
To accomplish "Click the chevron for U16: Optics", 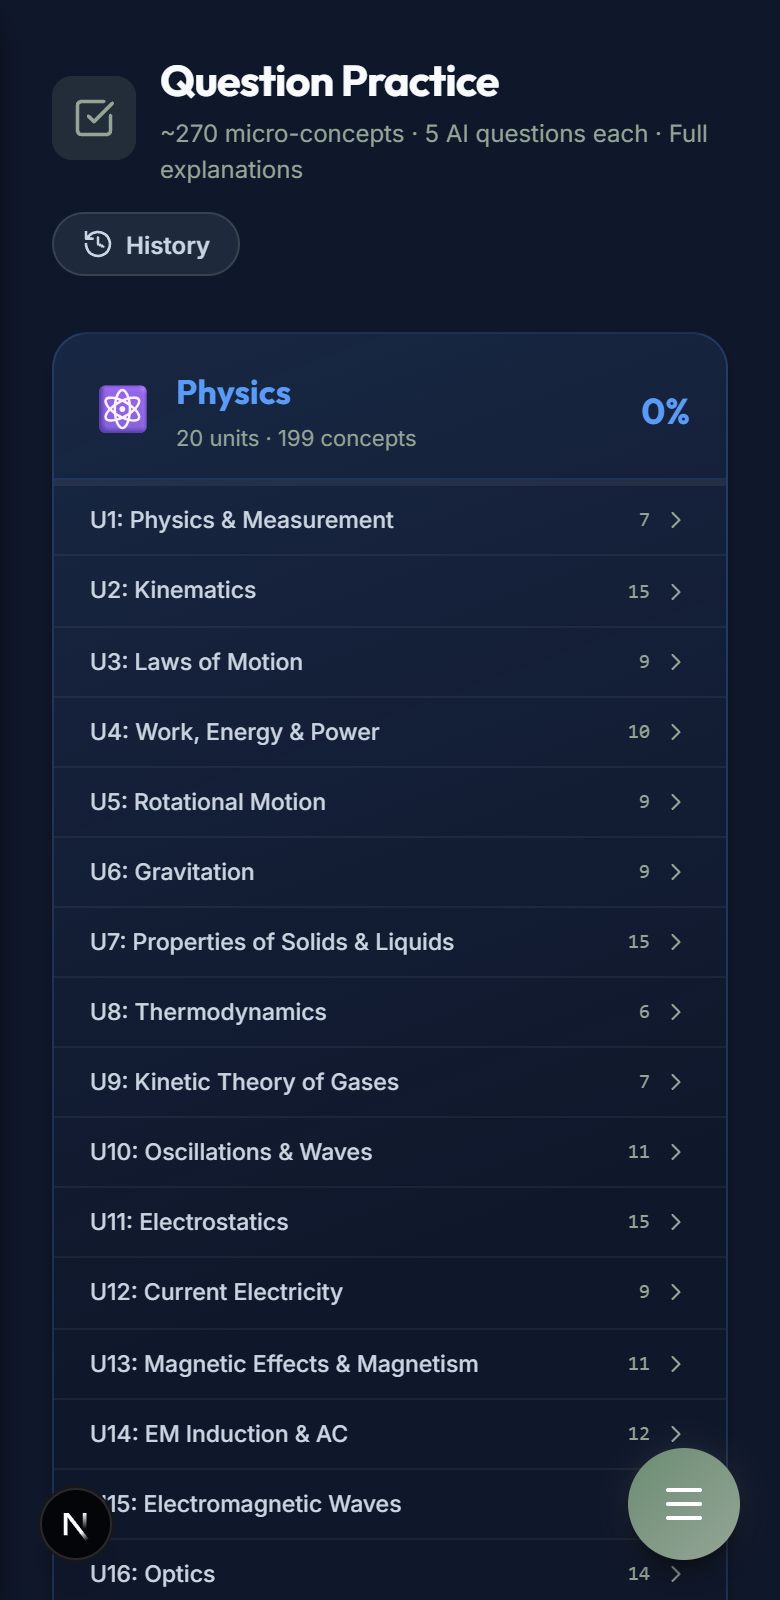I will 676,1574.
